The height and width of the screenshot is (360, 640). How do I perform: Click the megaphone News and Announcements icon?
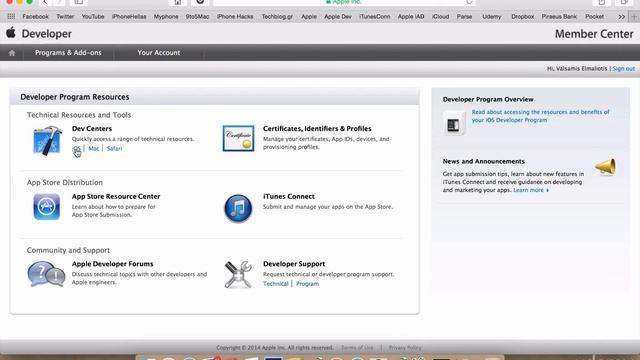coord(605,167)
